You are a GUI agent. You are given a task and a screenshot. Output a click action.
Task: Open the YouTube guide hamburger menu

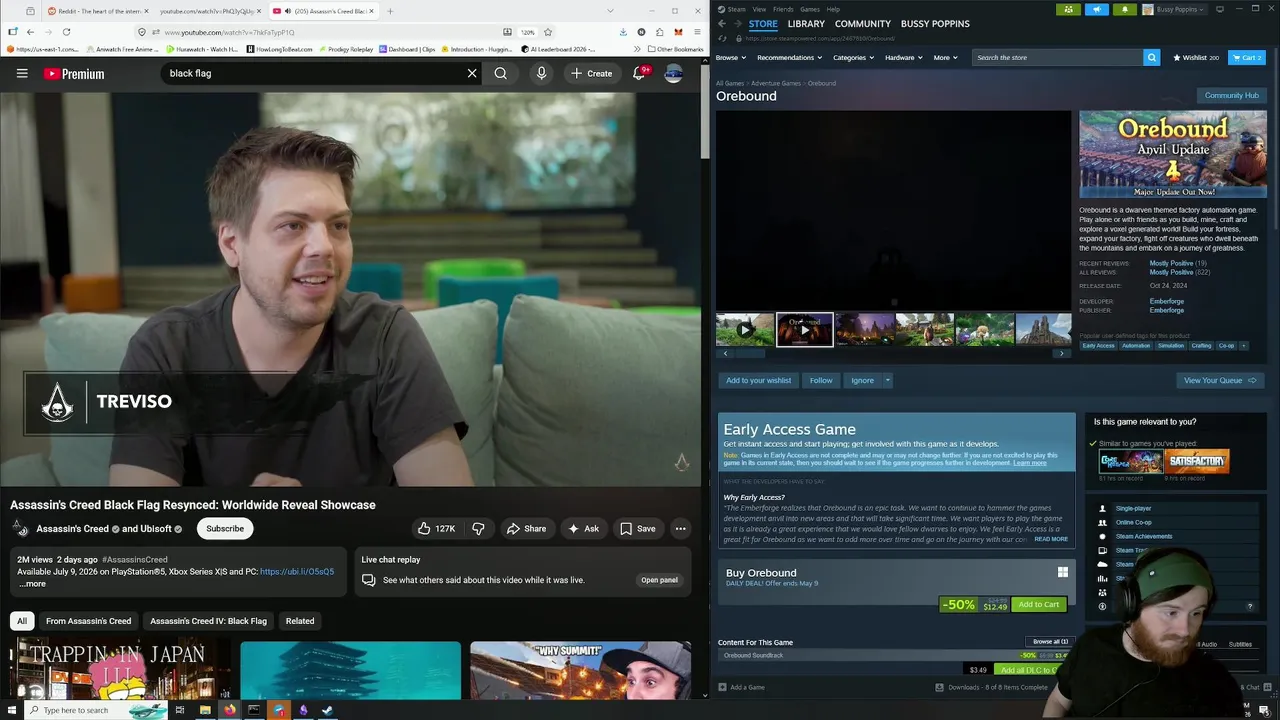(22, 73)
